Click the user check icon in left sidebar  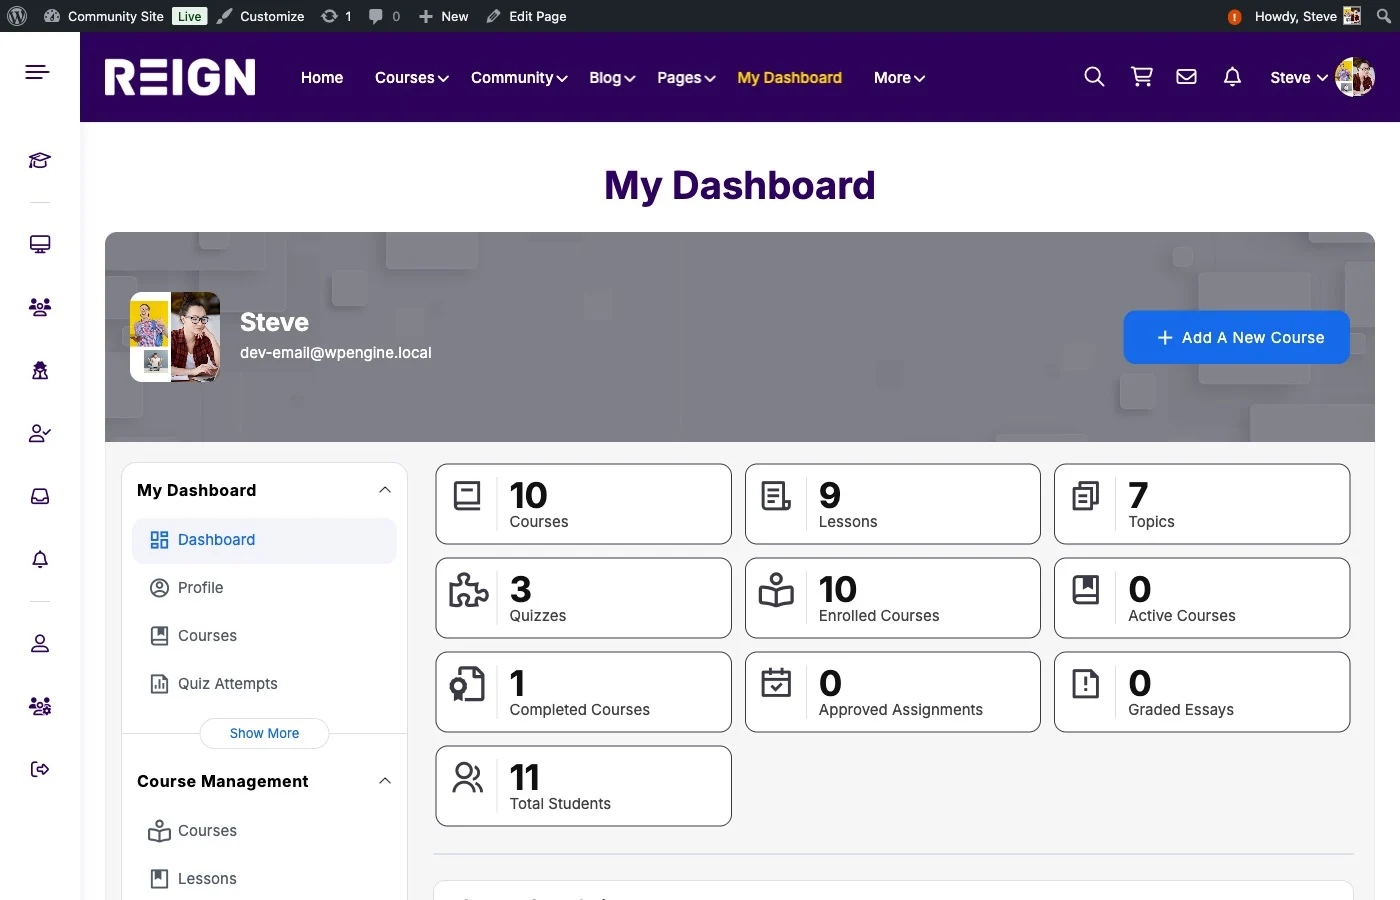[x=40, y=434]
